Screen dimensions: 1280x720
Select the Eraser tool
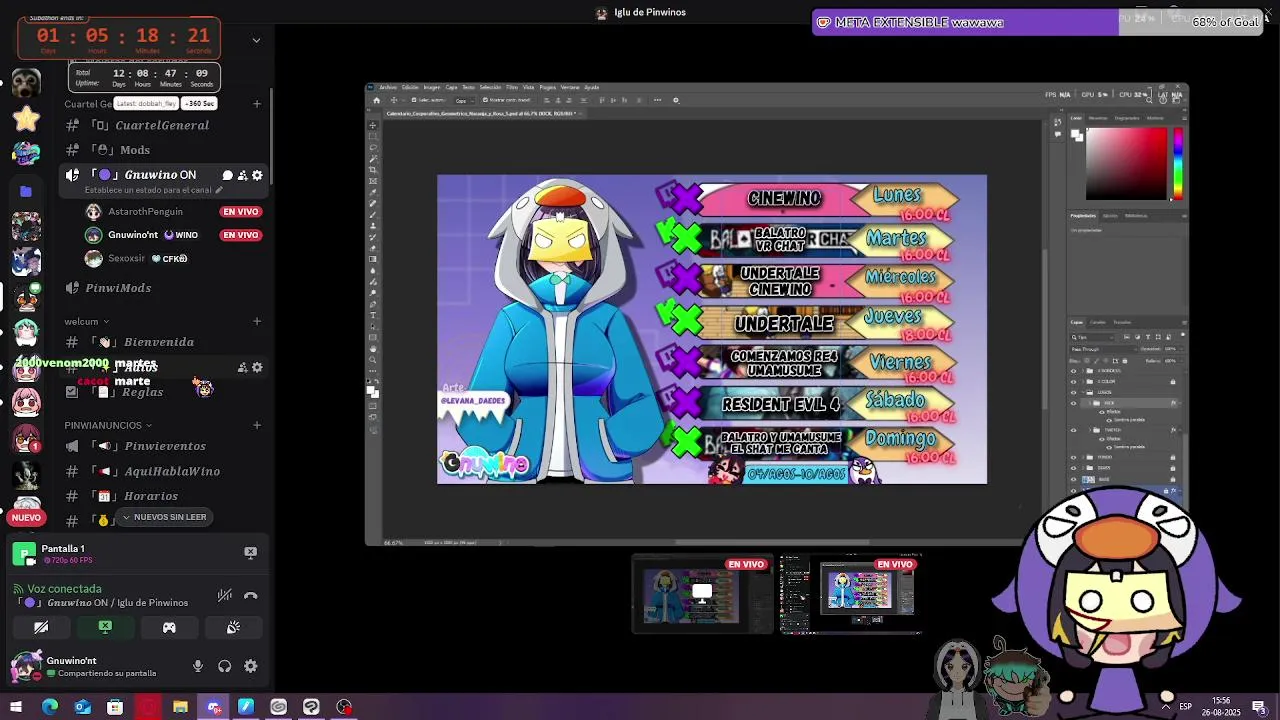coord(373,248)
